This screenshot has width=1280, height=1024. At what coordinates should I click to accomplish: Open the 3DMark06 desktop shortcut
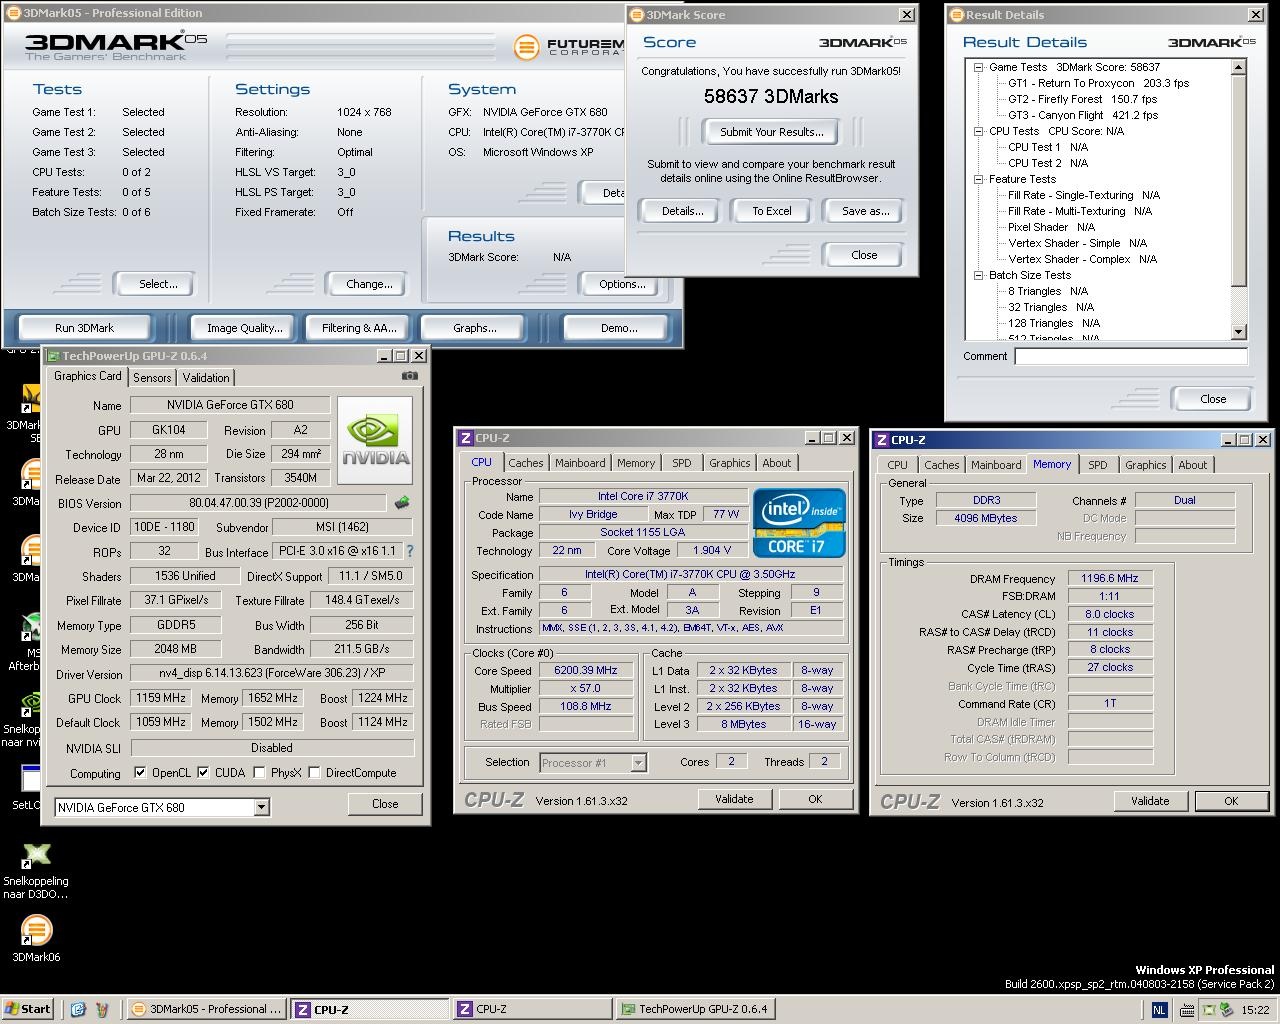point(36,931)
